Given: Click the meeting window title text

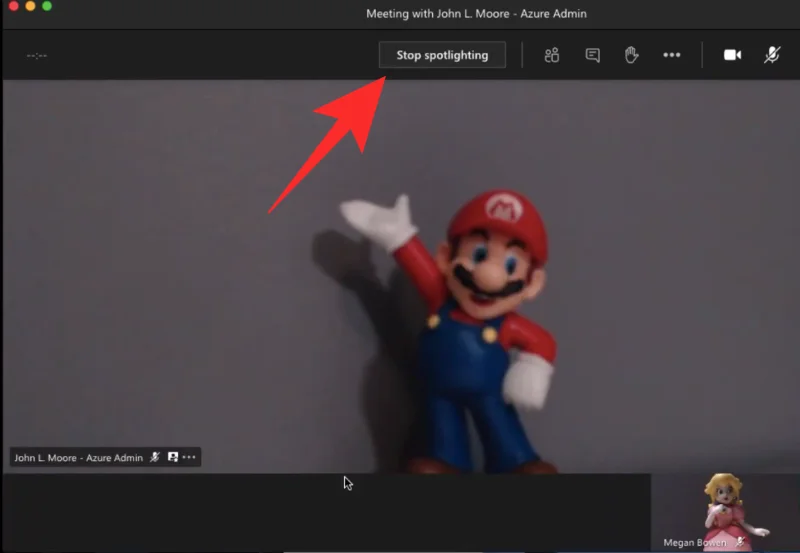Looking at the screenshot, I should pyautogui.click(x=476, y=14).
